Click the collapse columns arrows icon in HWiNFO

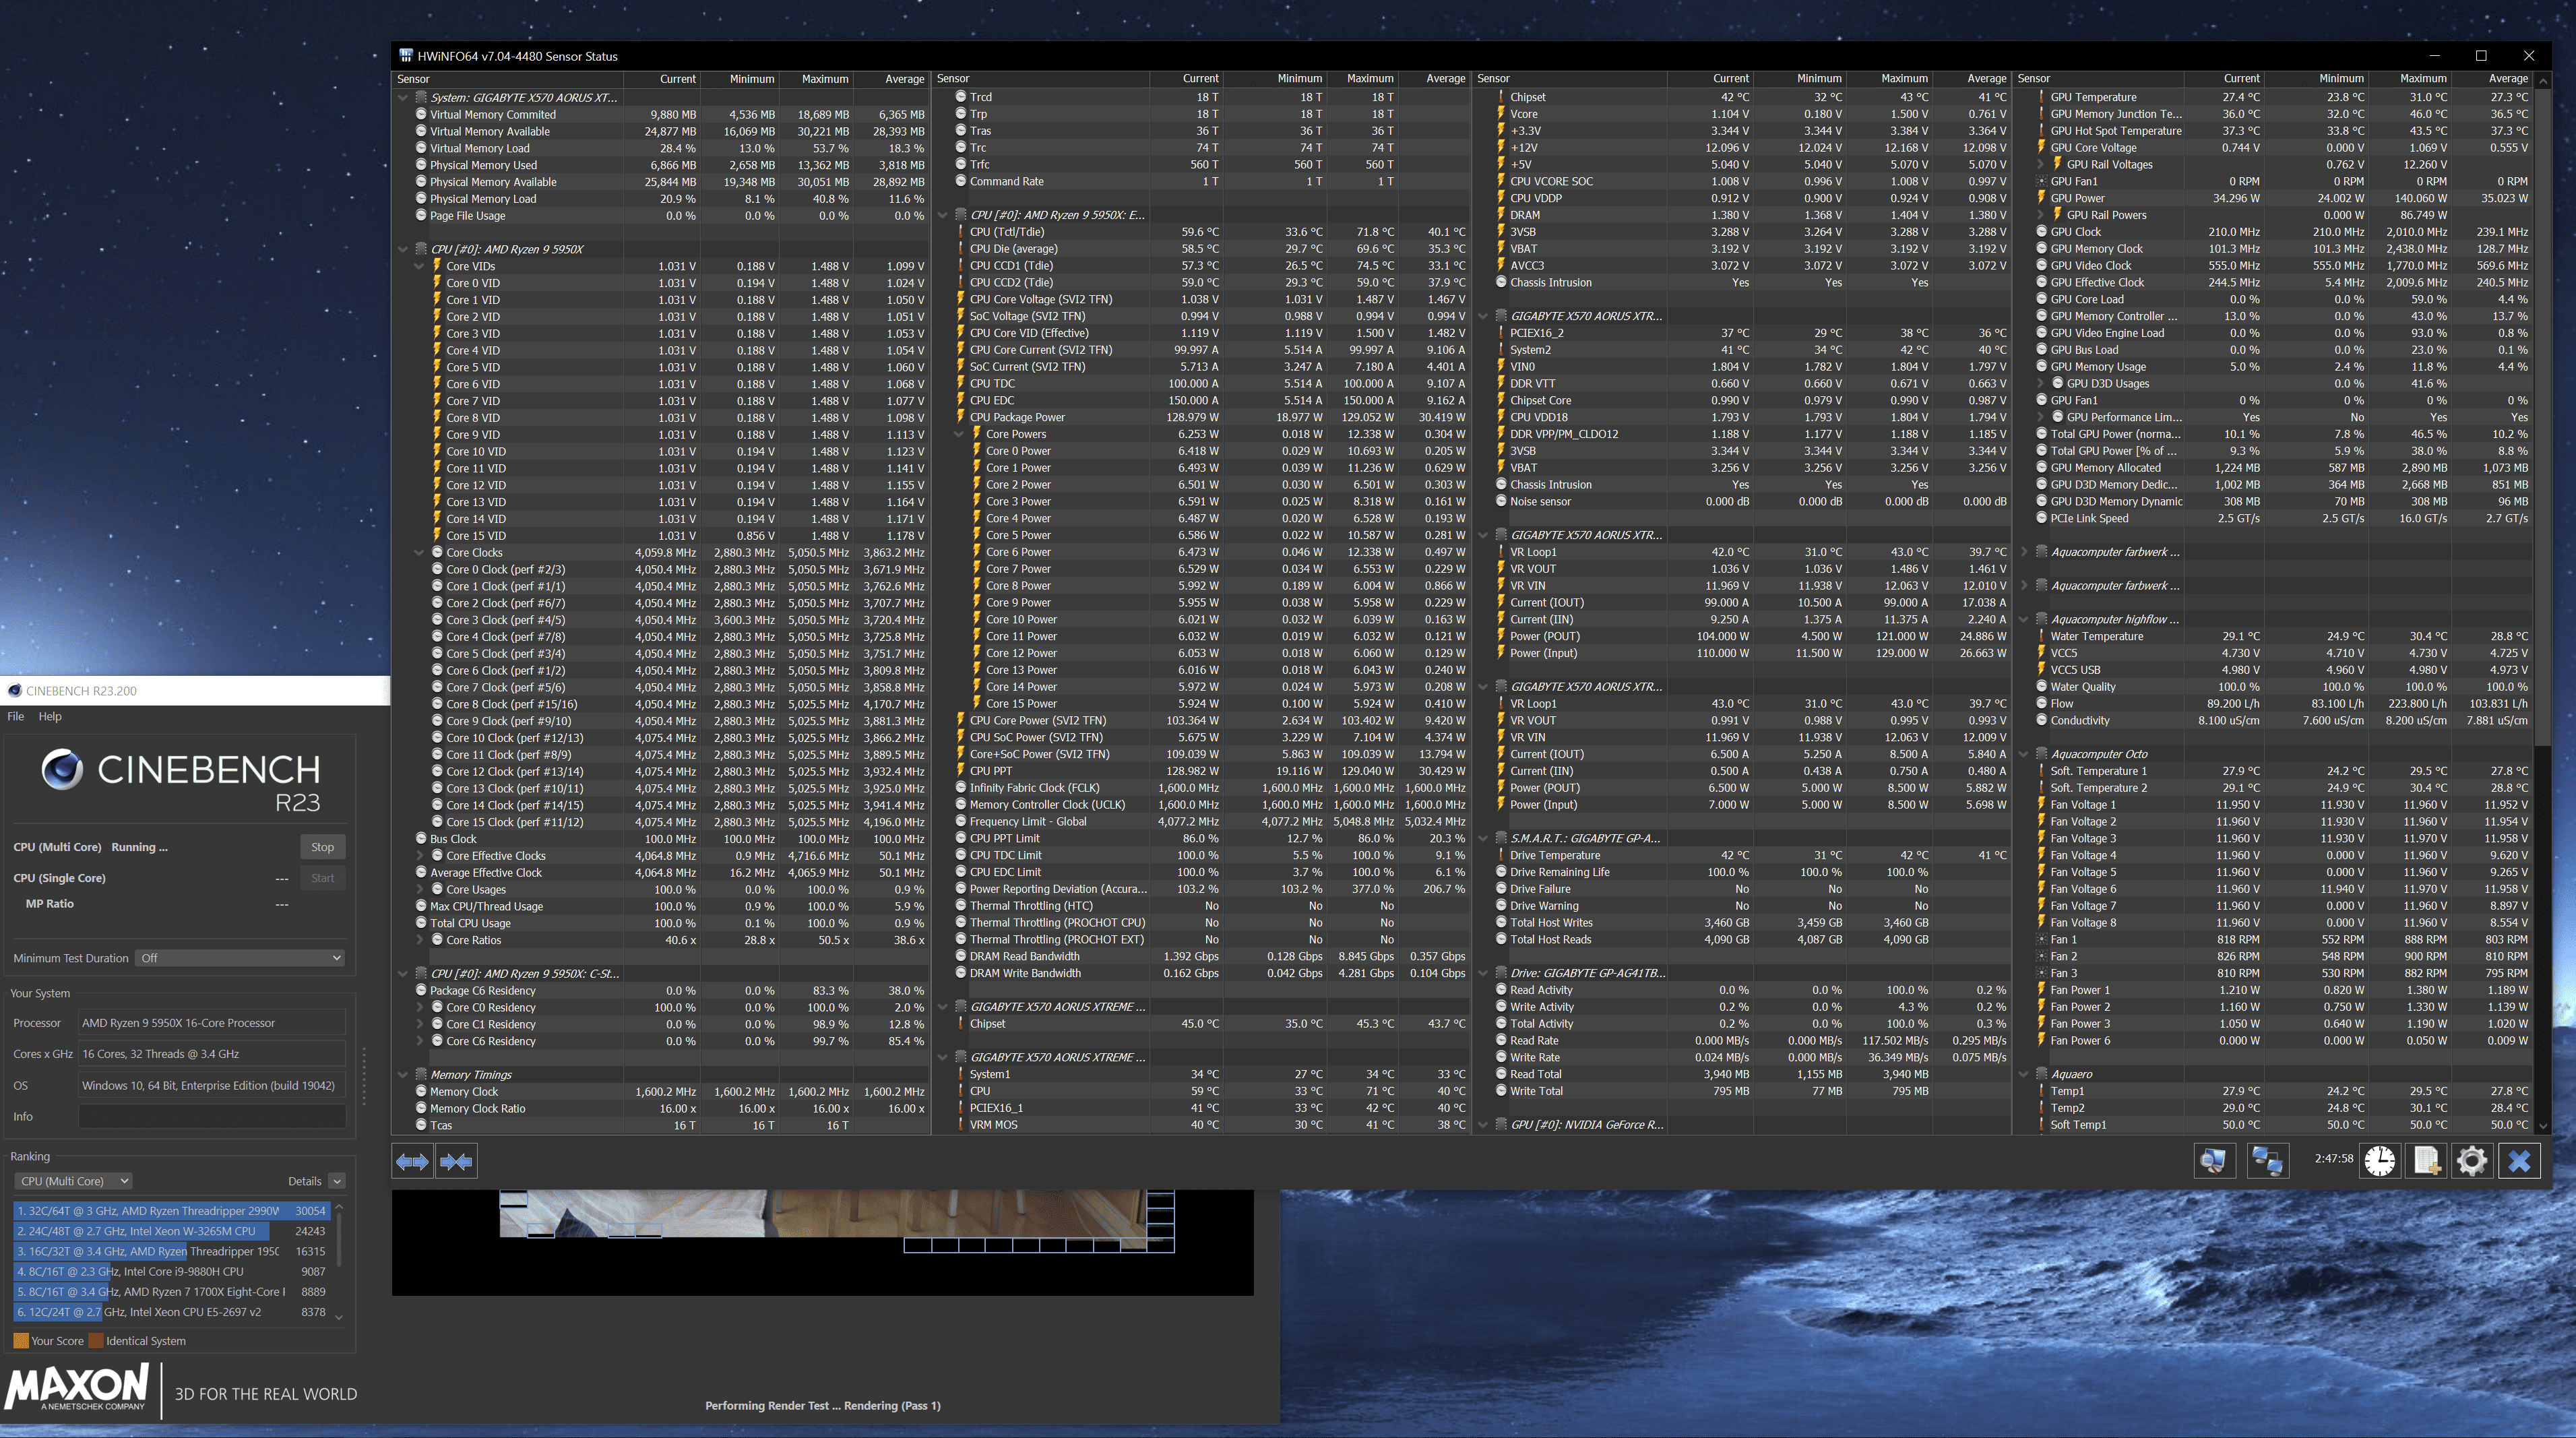456,1161
